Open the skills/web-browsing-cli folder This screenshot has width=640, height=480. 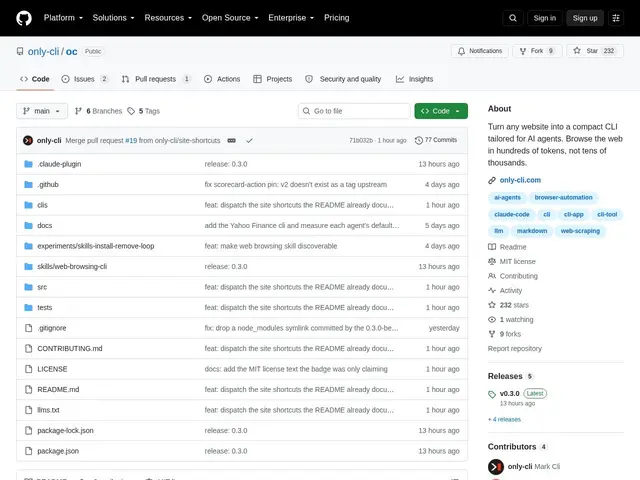tap(72, 267)
